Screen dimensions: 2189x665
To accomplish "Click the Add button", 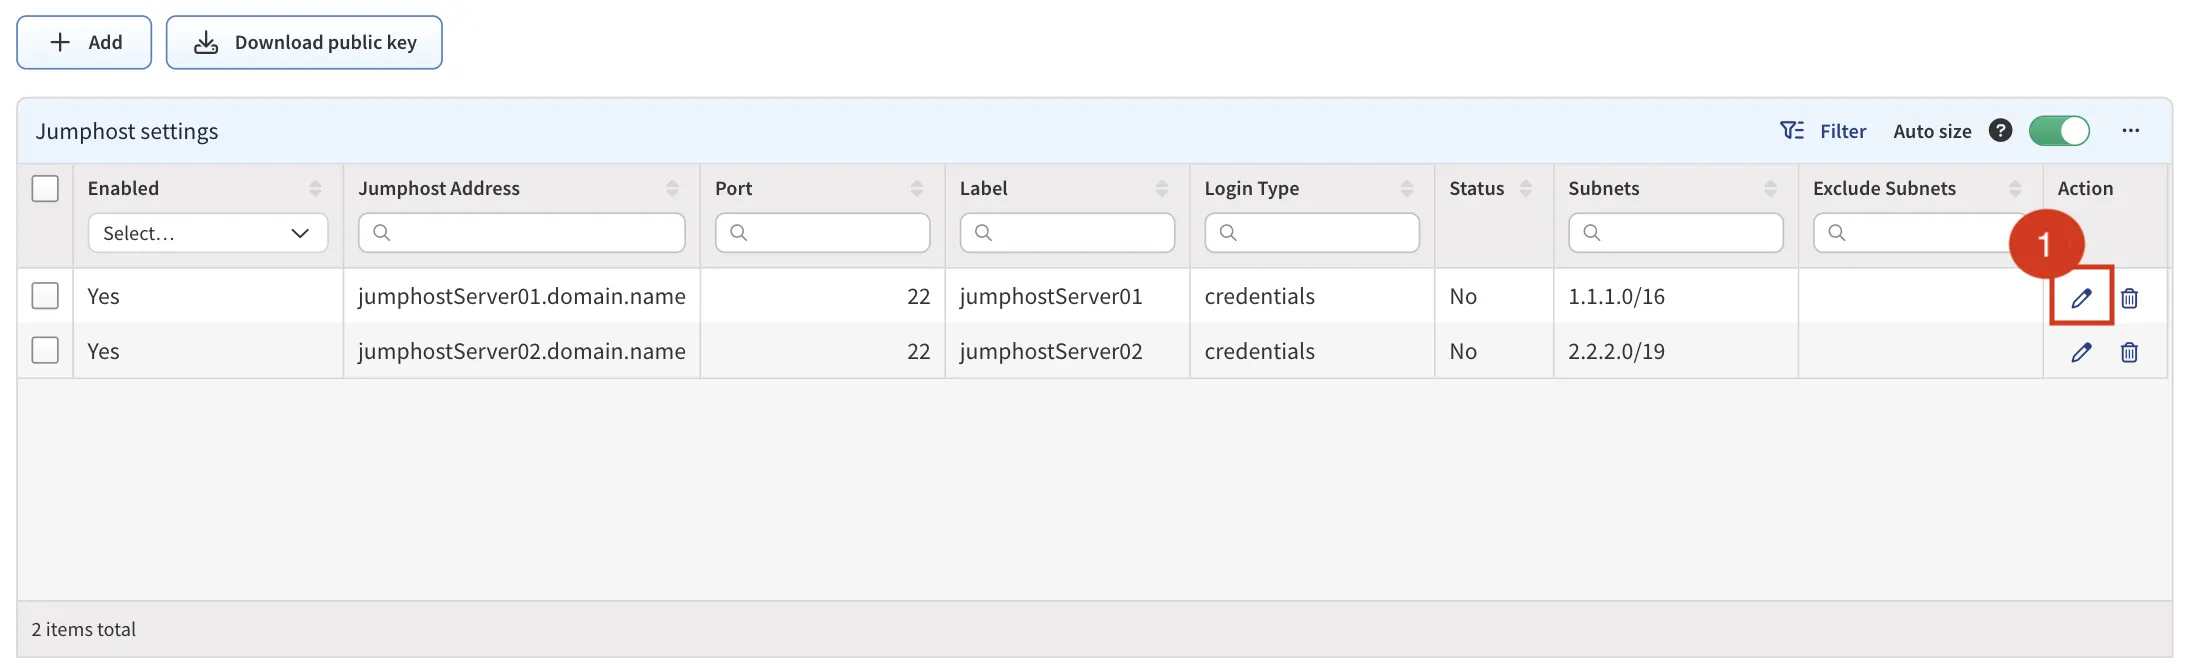I will pos(84,42).
